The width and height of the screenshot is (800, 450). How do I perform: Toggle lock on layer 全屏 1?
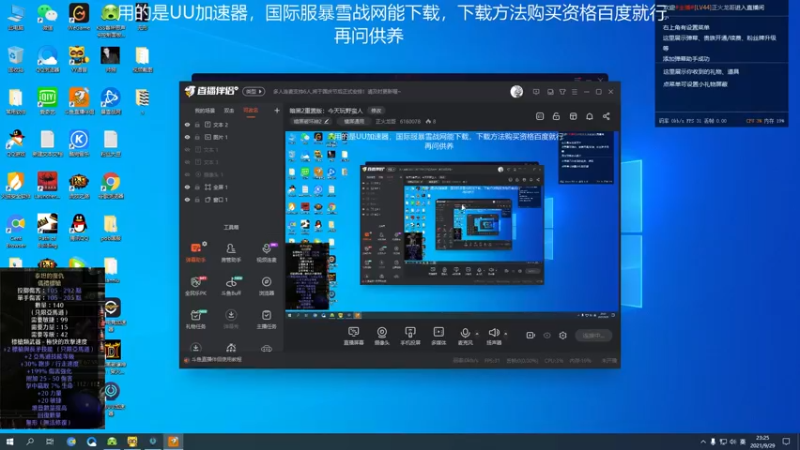pyautogui.click(x=197, y=187)
